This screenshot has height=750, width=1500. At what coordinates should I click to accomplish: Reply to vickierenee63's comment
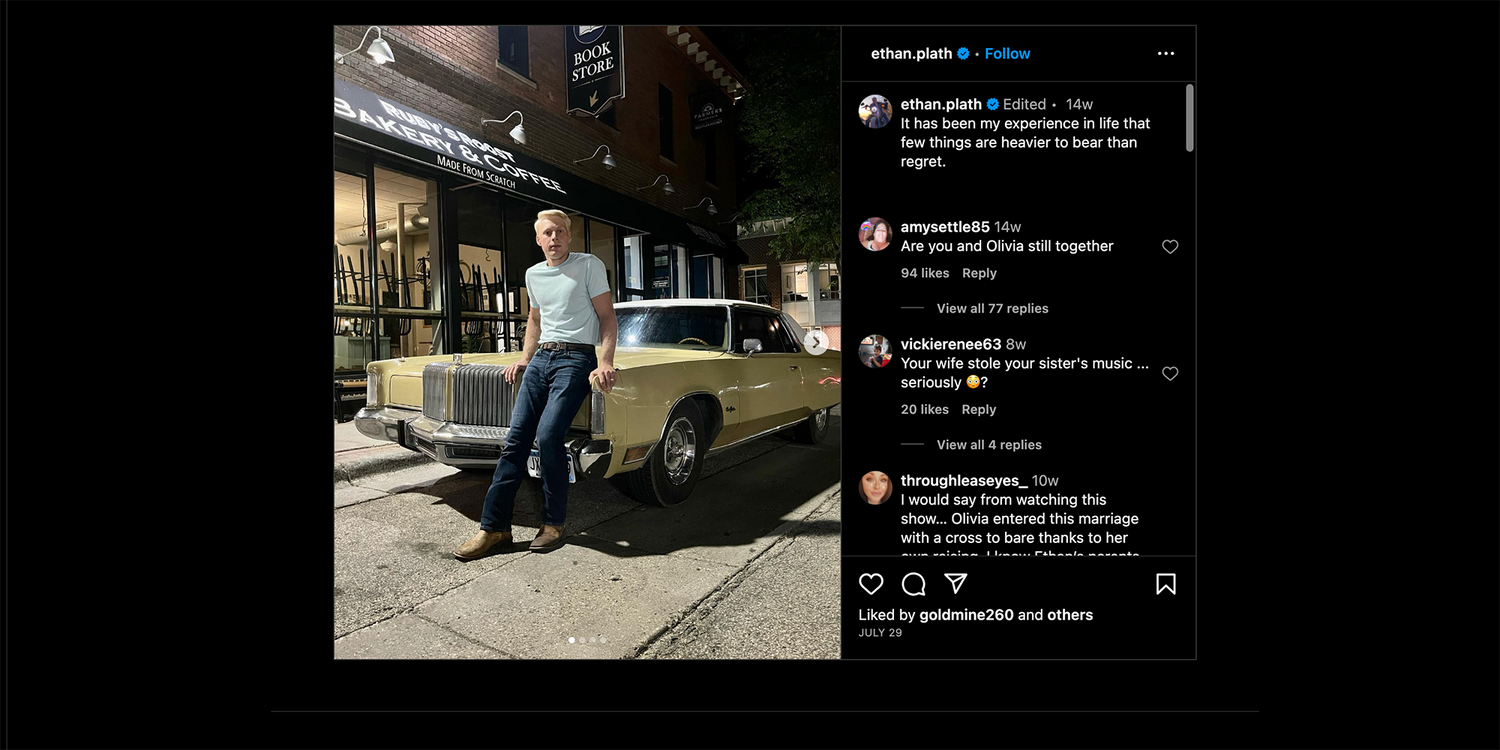pos(979,410)
